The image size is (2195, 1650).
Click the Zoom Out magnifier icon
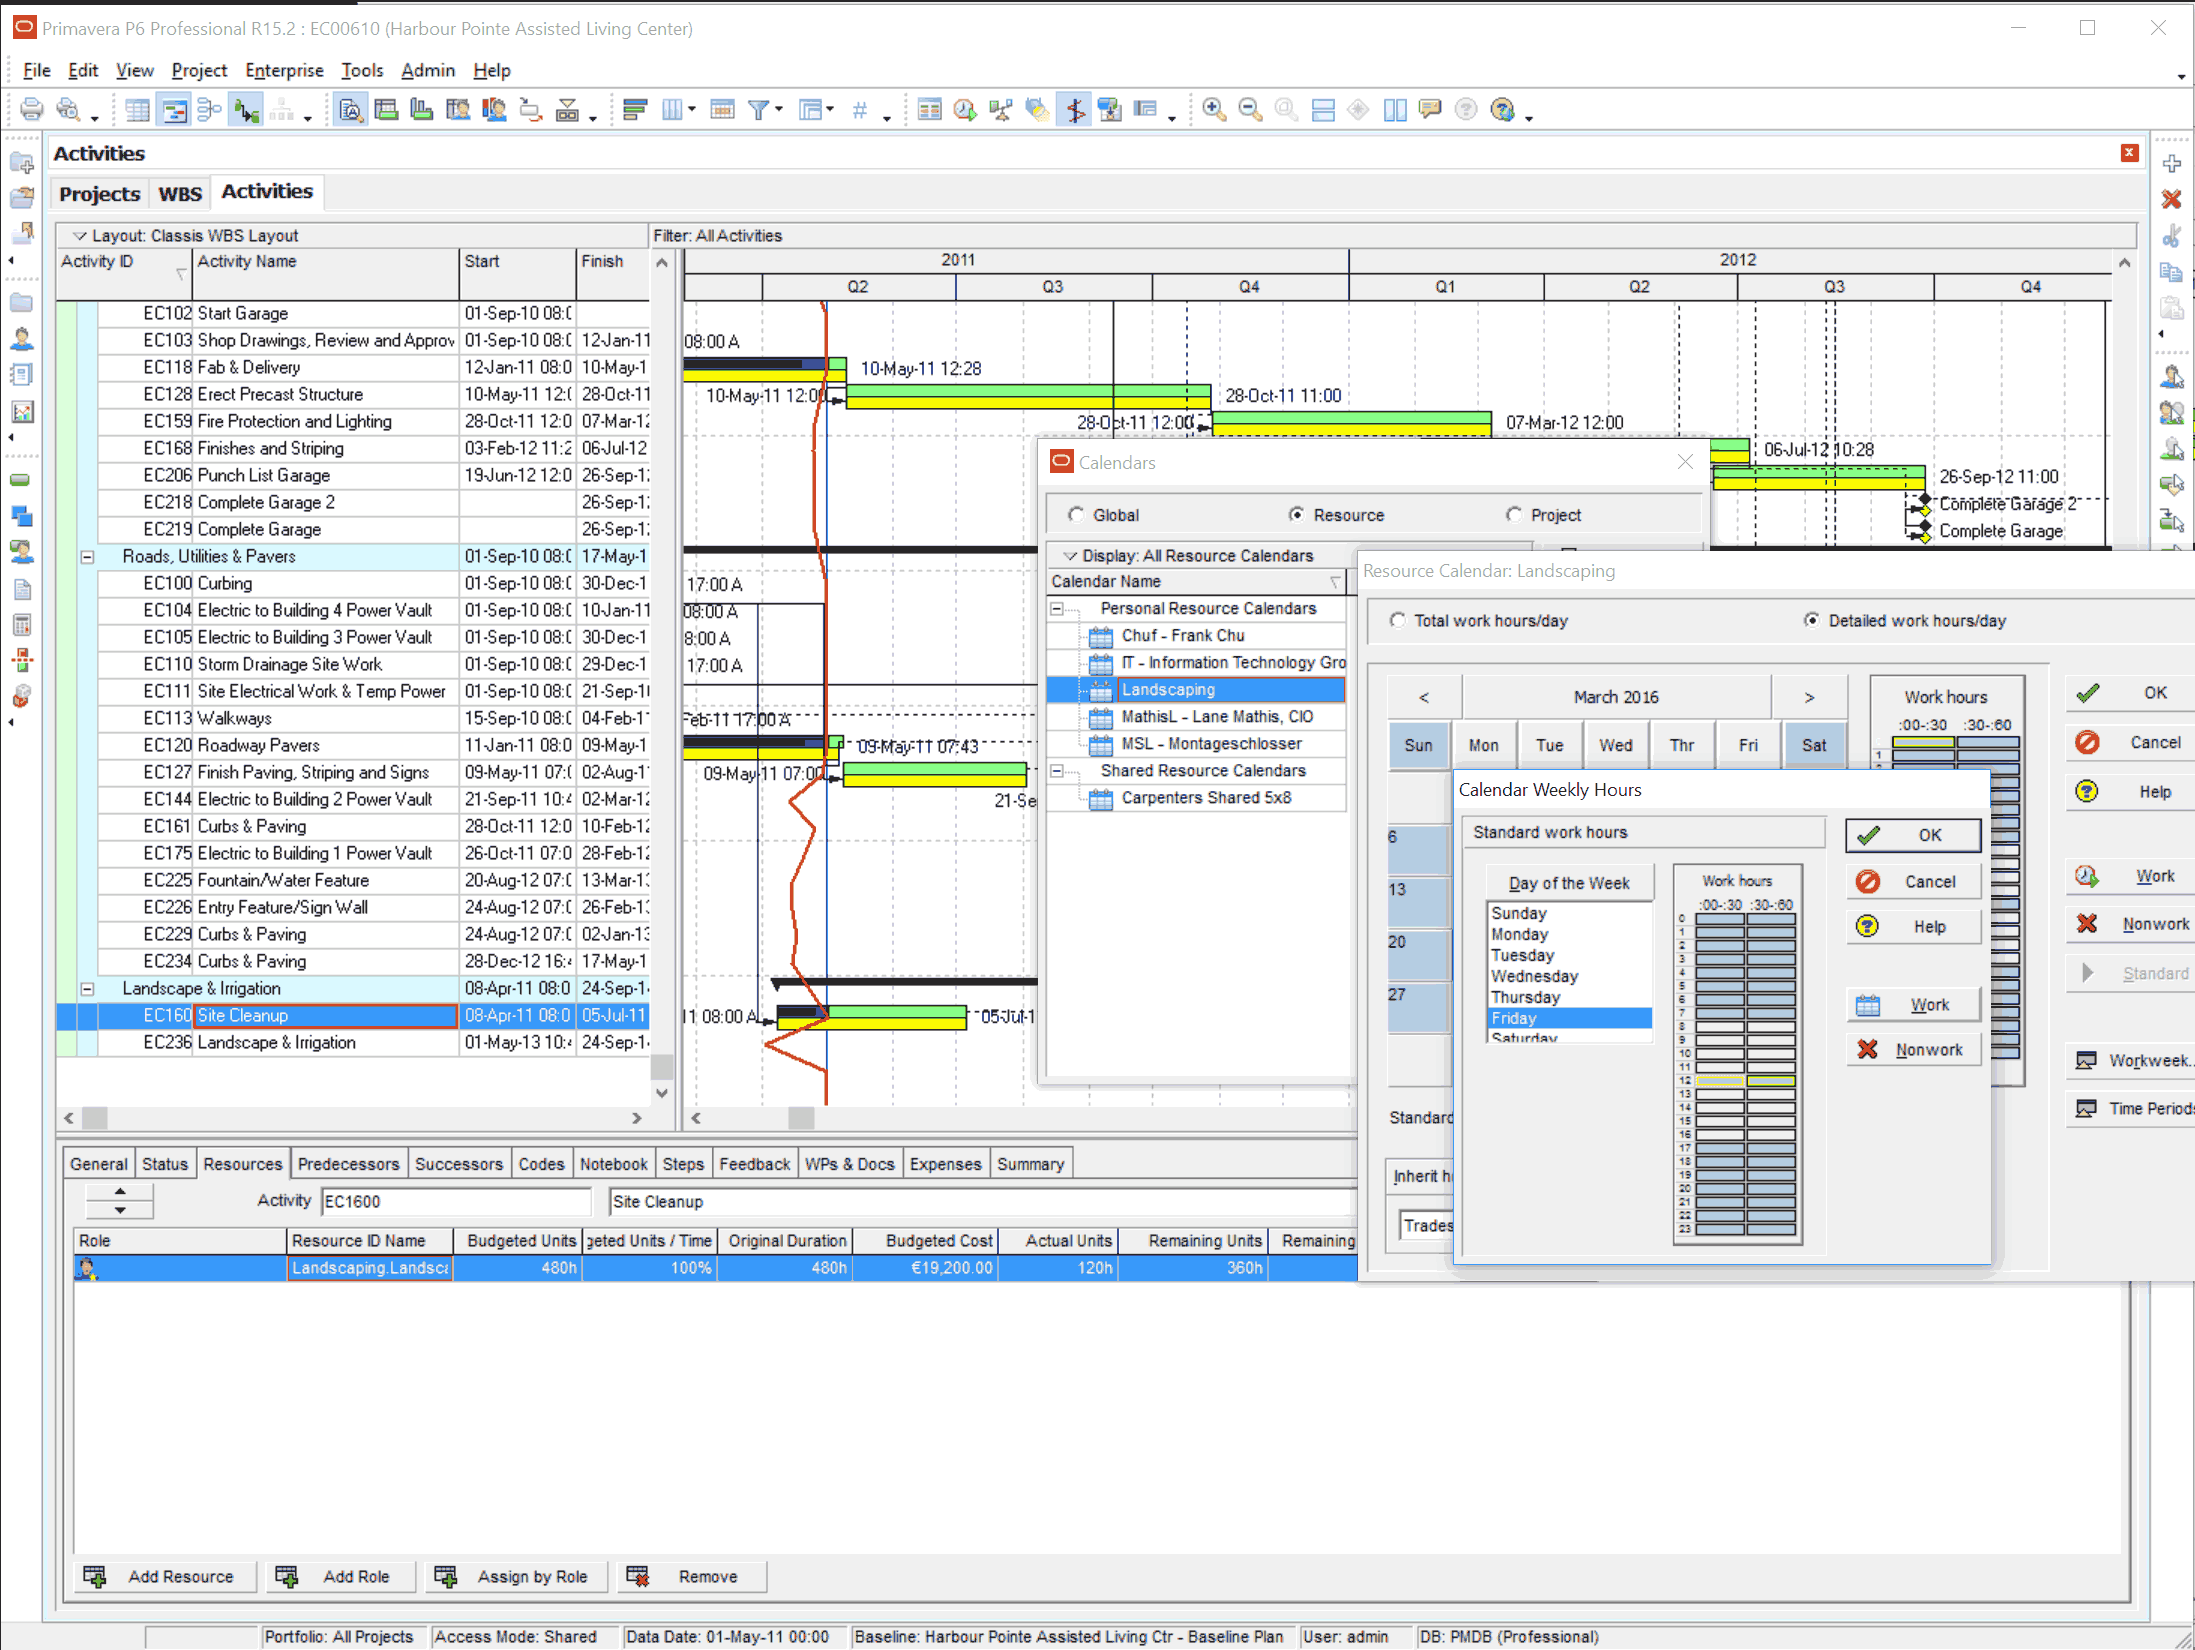(1250, 110)
